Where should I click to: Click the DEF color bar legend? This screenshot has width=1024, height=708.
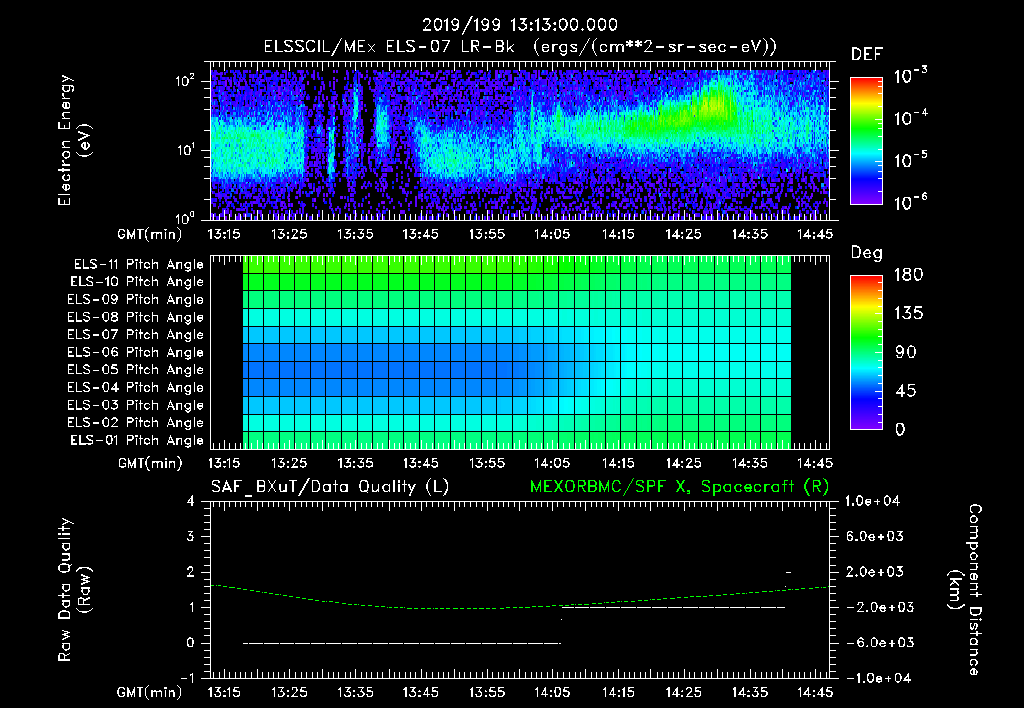point(866,140)
